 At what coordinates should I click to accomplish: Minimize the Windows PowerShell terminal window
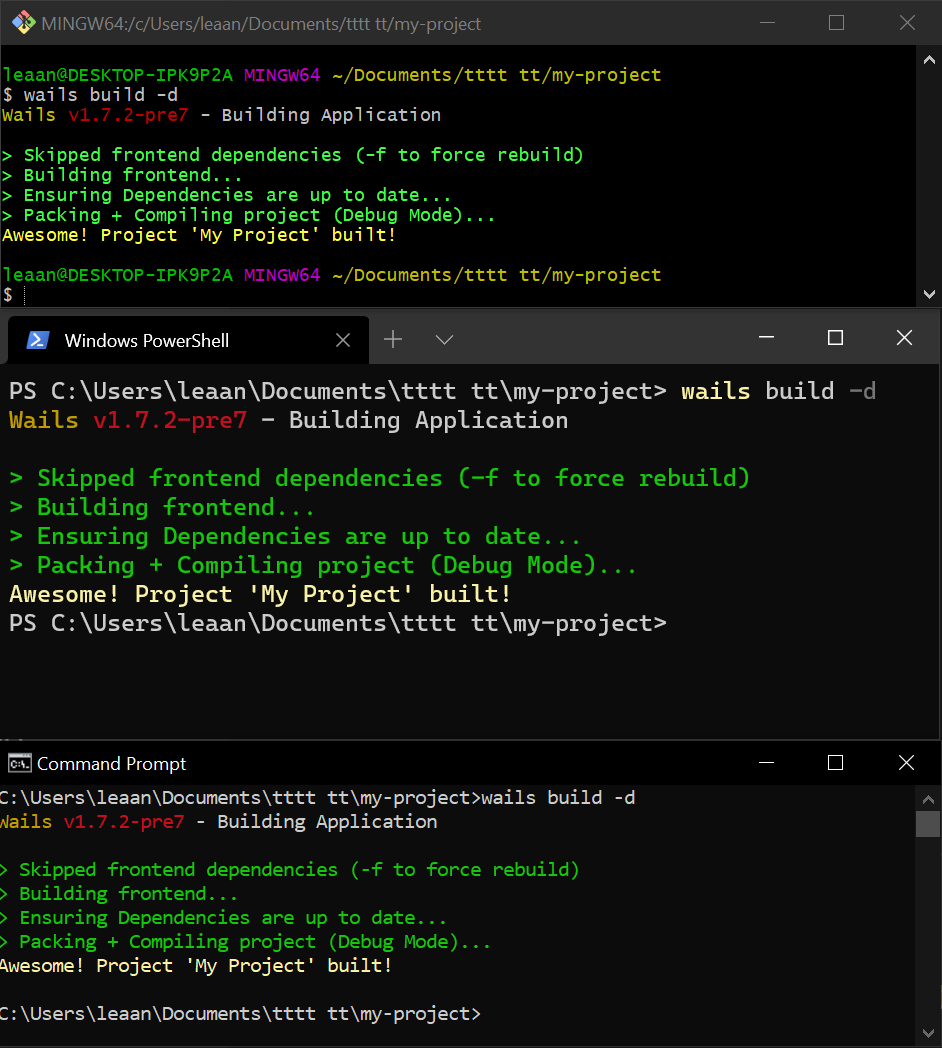767,338
